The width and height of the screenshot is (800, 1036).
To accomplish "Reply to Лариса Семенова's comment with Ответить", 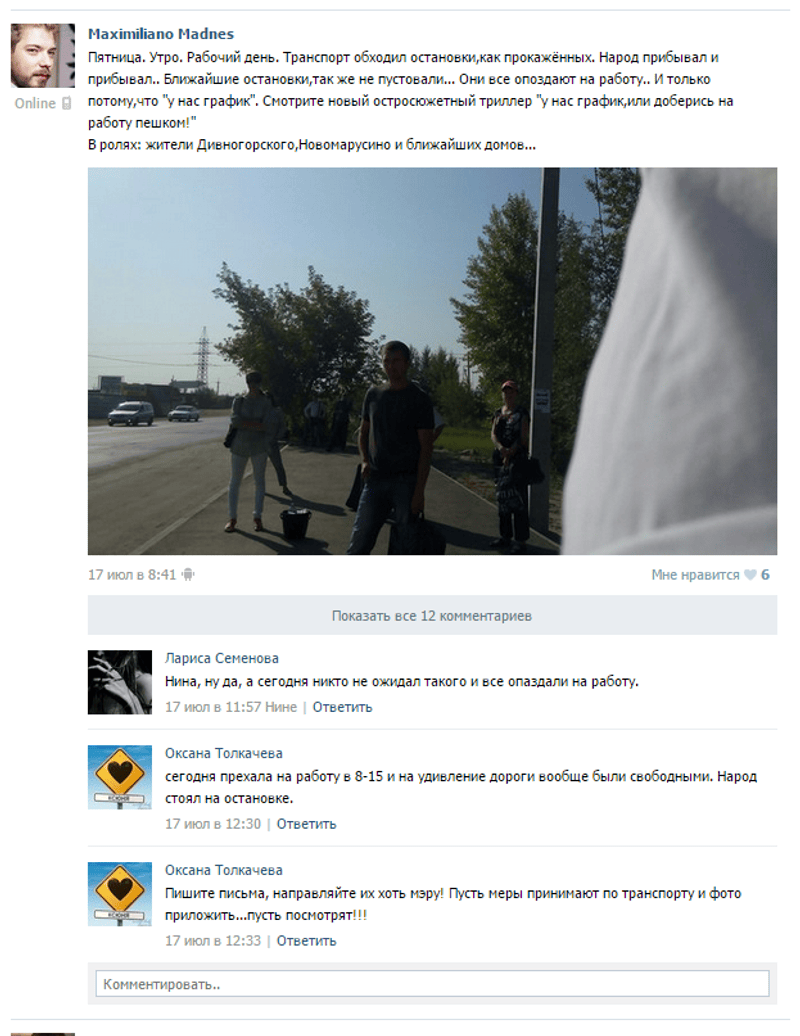I will [342, 707].
